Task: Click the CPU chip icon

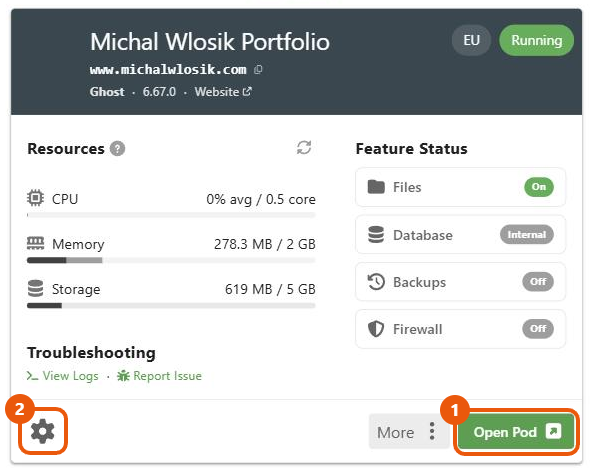Action: click(x=35, y=198)
